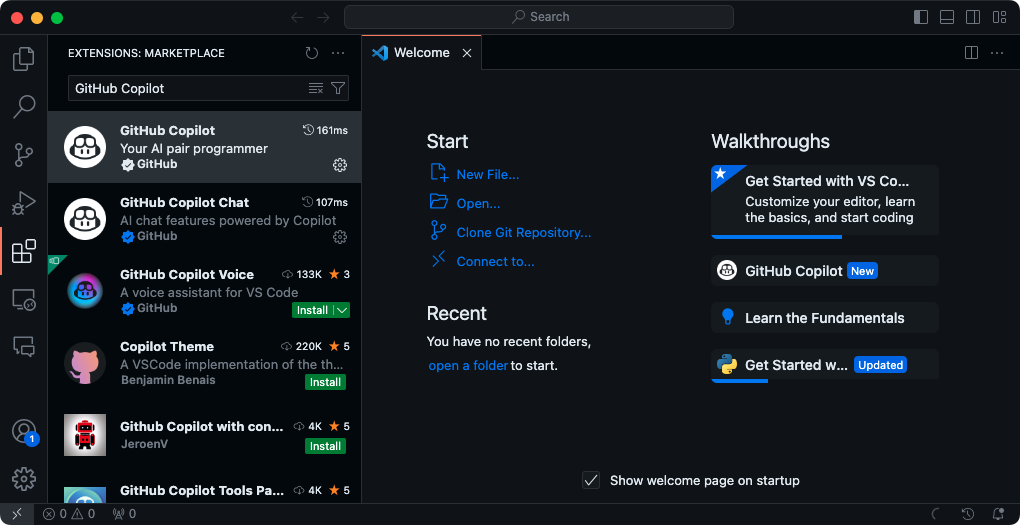Install Github Copilot with context extension
Image resolution: width=1020 pixels, height=525 pixels.
(x=325, y=446)
